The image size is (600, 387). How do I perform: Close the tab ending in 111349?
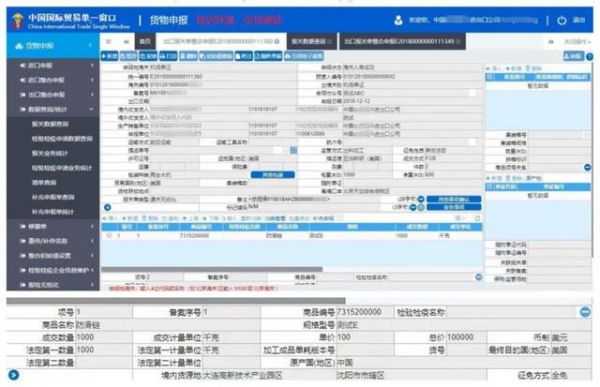point(458,41)
